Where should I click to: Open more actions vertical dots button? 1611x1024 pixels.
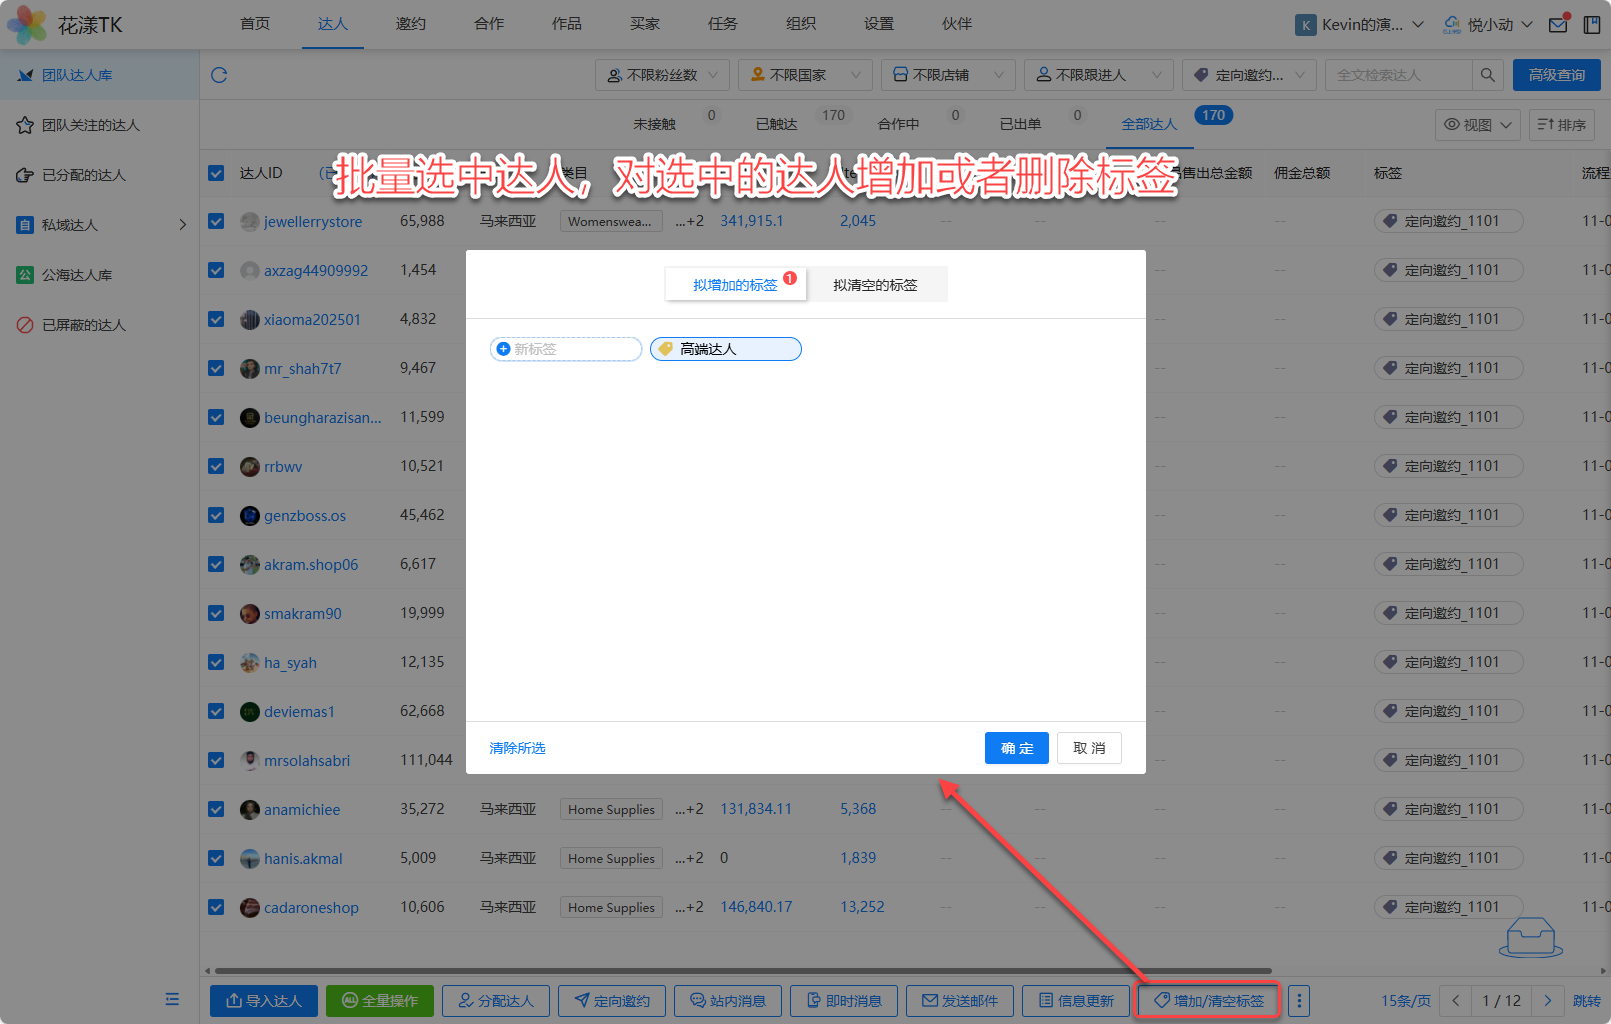pos(1299,1000)
